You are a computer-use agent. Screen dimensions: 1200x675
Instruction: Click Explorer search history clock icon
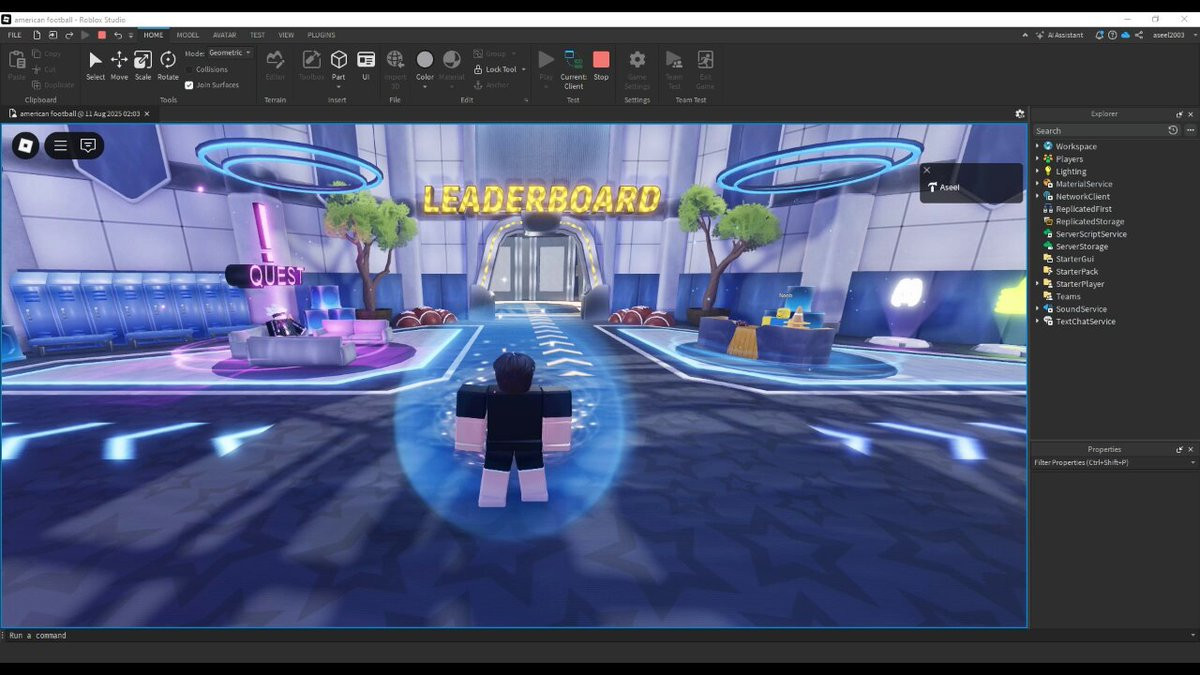pyautogui.click(x=1173, y=130)
